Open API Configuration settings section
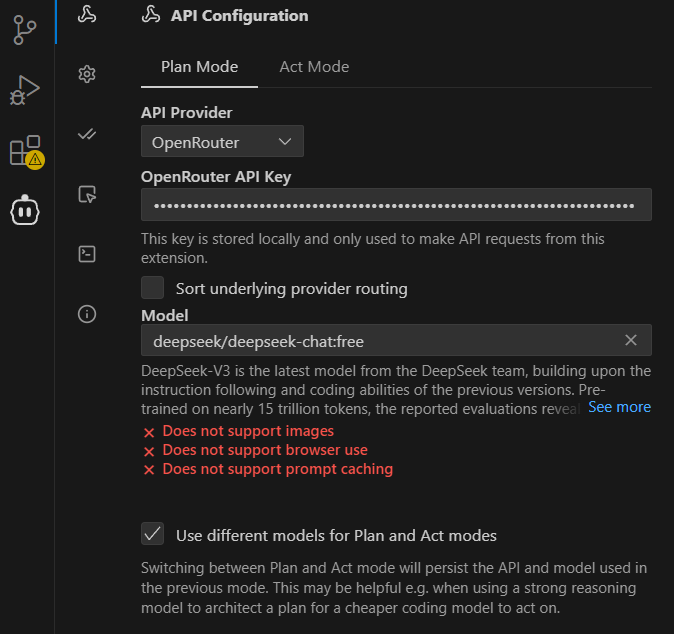The image size is (674, 634). 87,13
